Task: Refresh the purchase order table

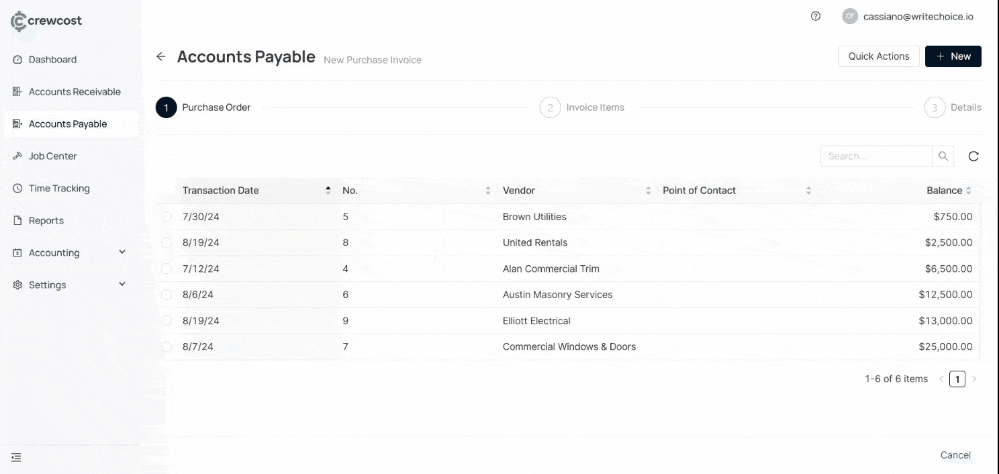Action: (973, 156)
